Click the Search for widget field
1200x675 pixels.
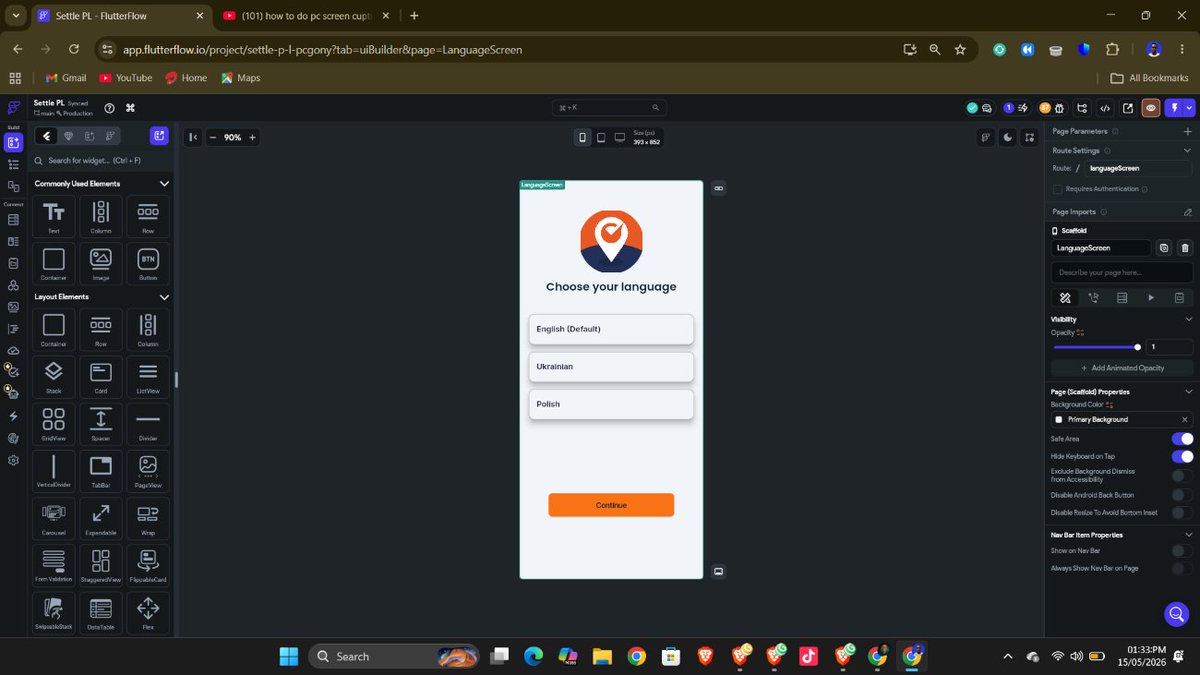tap(101, 160)
